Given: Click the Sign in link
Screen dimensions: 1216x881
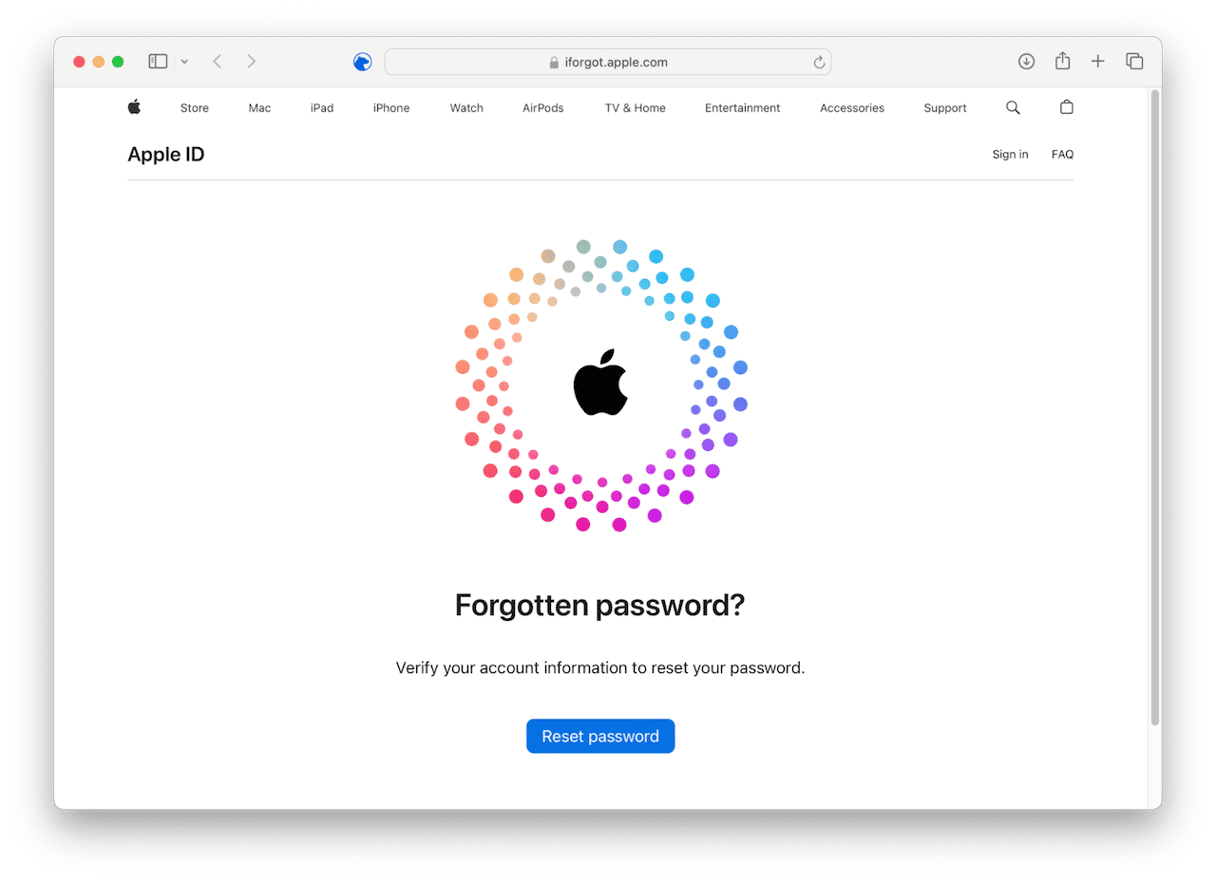Looking at the screenshot, I should pyautogui.click(x=1010, y=155).
